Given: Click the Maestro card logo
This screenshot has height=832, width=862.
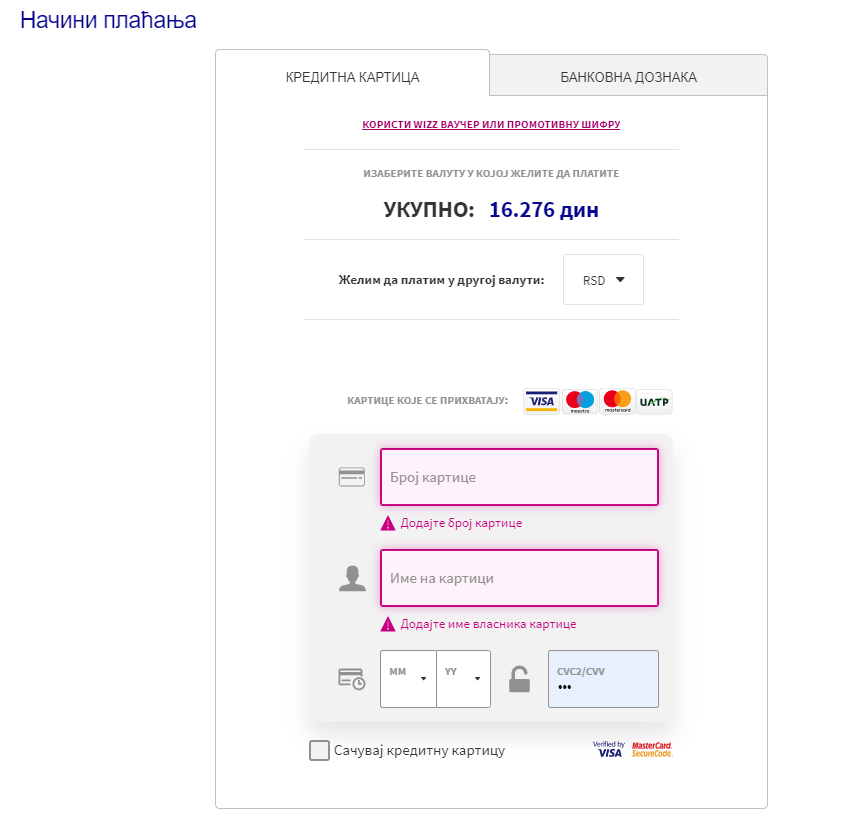Looking at the screenshot, I should click(579, 401).
